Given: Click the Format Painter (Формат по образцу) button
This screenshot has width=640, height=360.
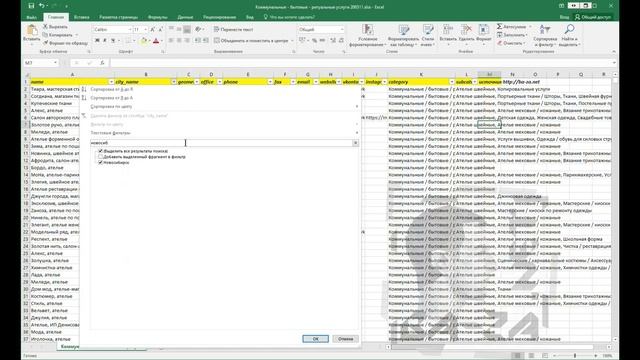Looking at the screenshot, I should [66, 43].
